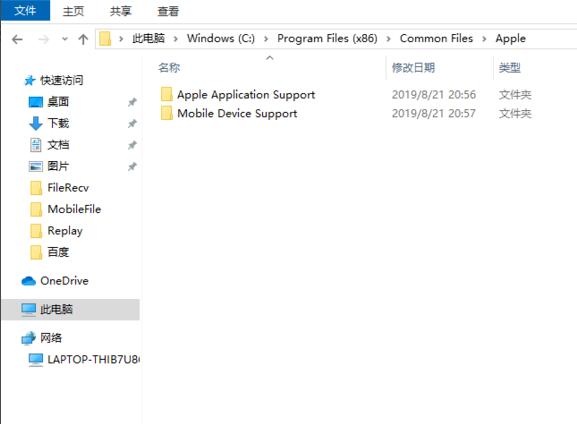Open LAPTOP-THIB7U8 network computer entry
This screenshot has width=577, height=424.
point(93,359)
